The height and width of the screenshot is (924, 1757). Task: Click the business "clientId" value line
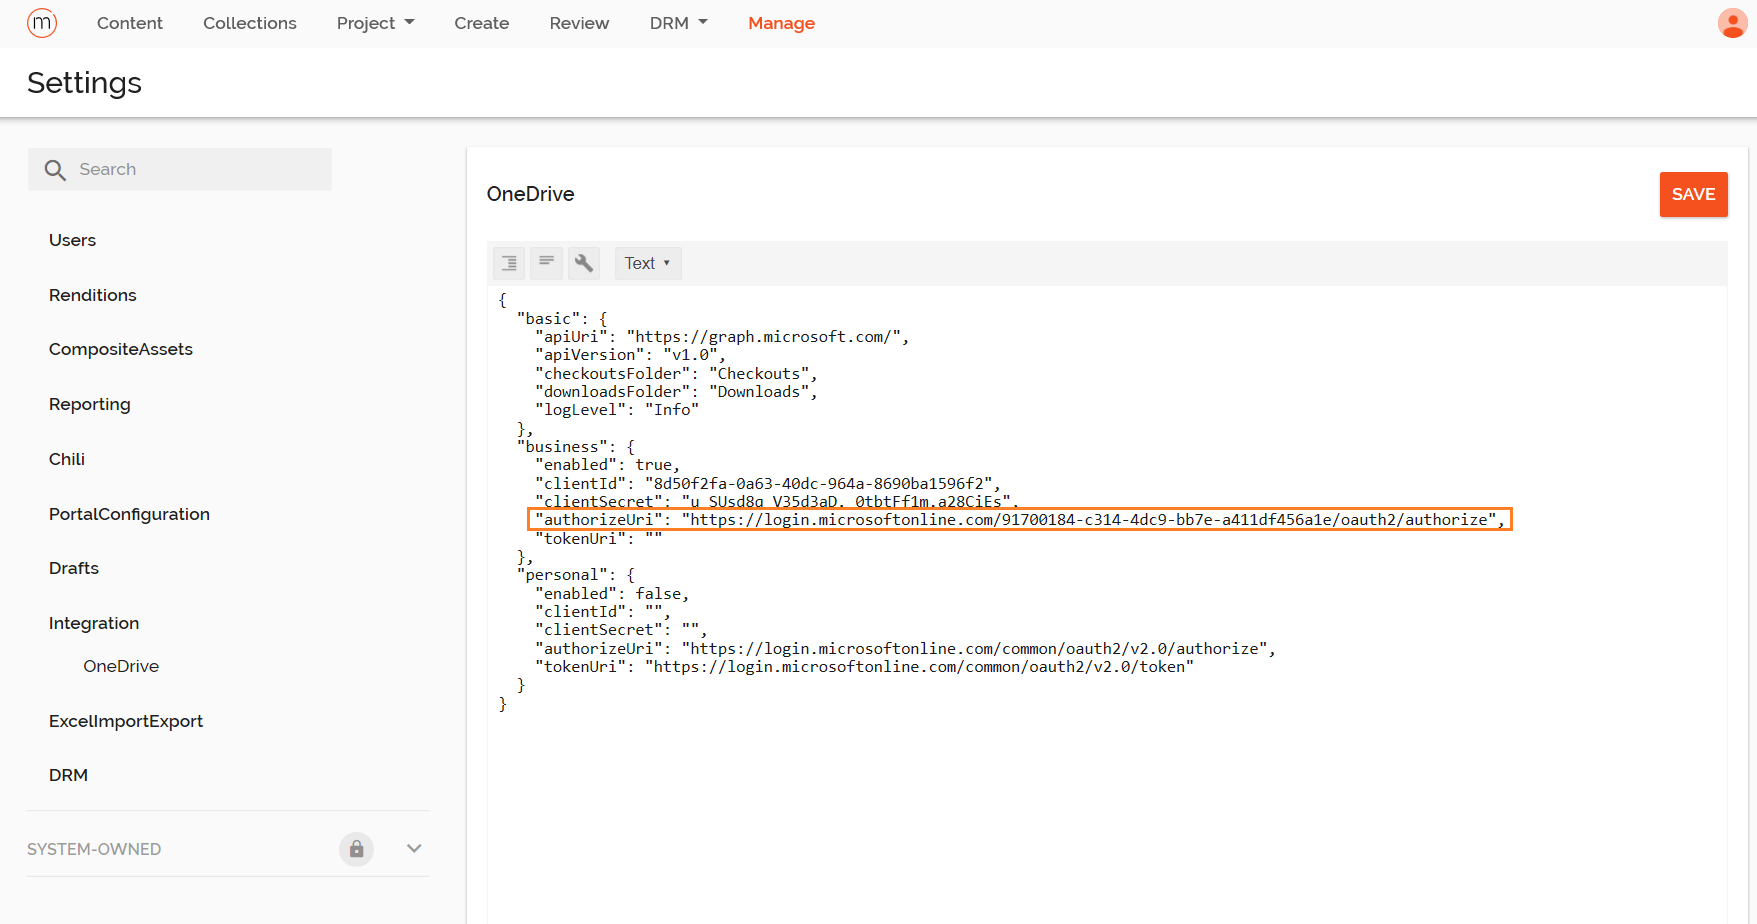768,484
